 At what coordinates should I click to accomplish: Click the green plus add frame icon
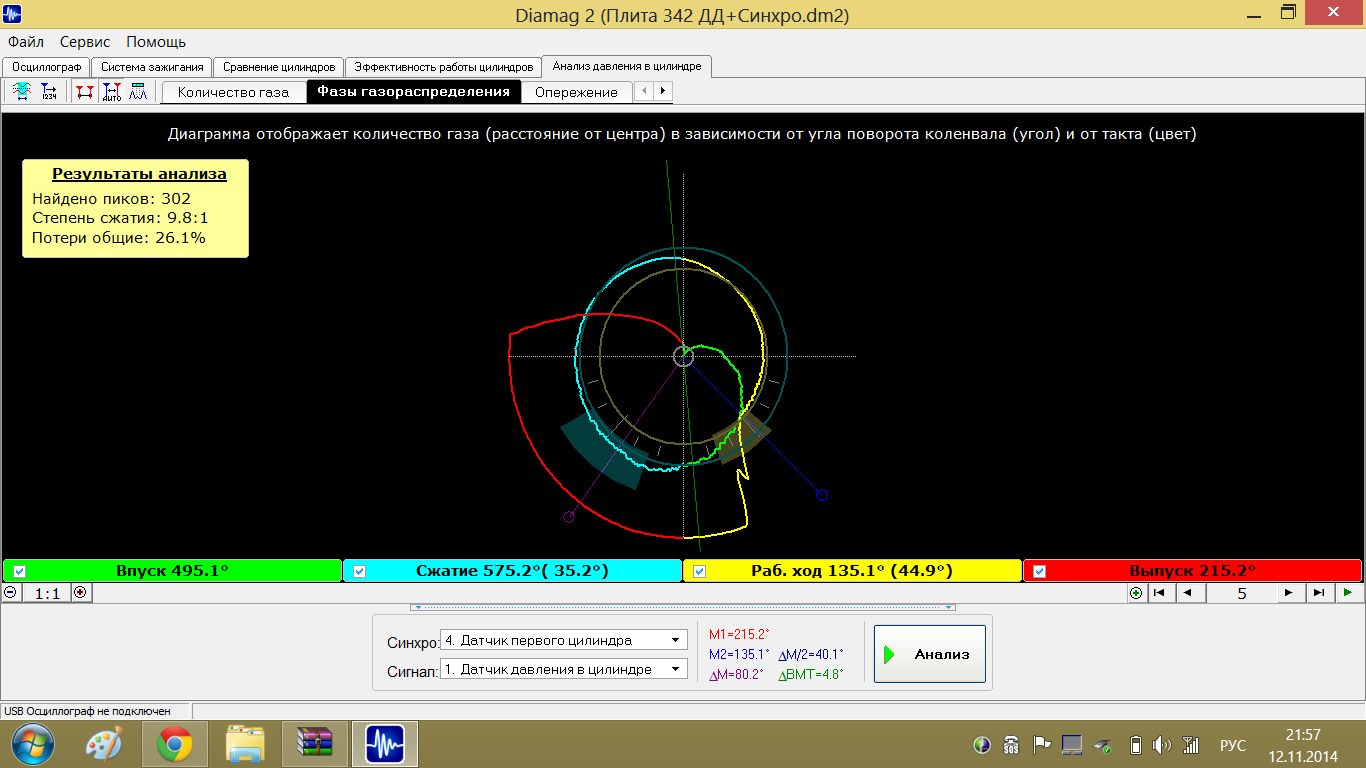click(1136, 592)
